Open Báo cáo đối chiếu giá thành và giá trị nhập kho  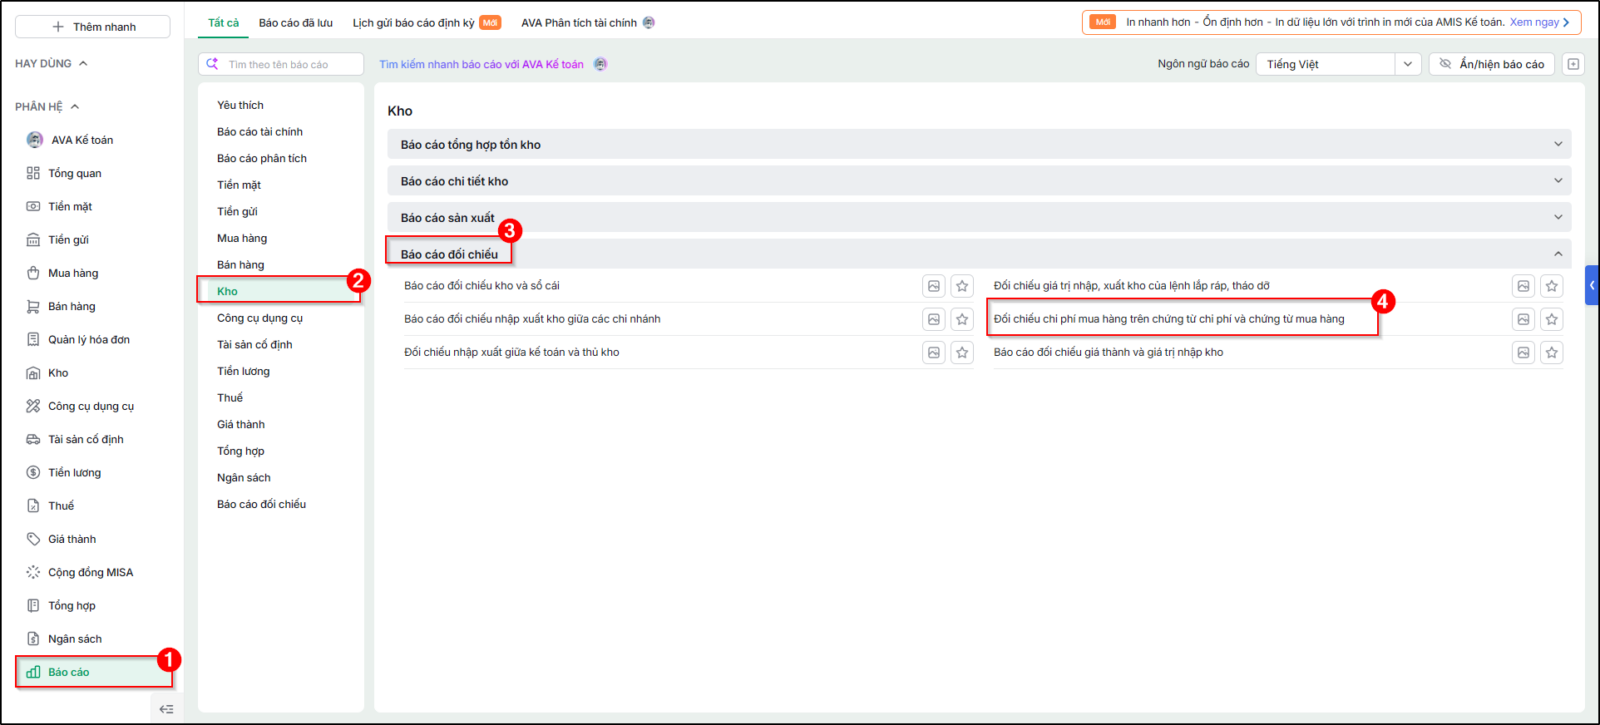click(1108, 352)
